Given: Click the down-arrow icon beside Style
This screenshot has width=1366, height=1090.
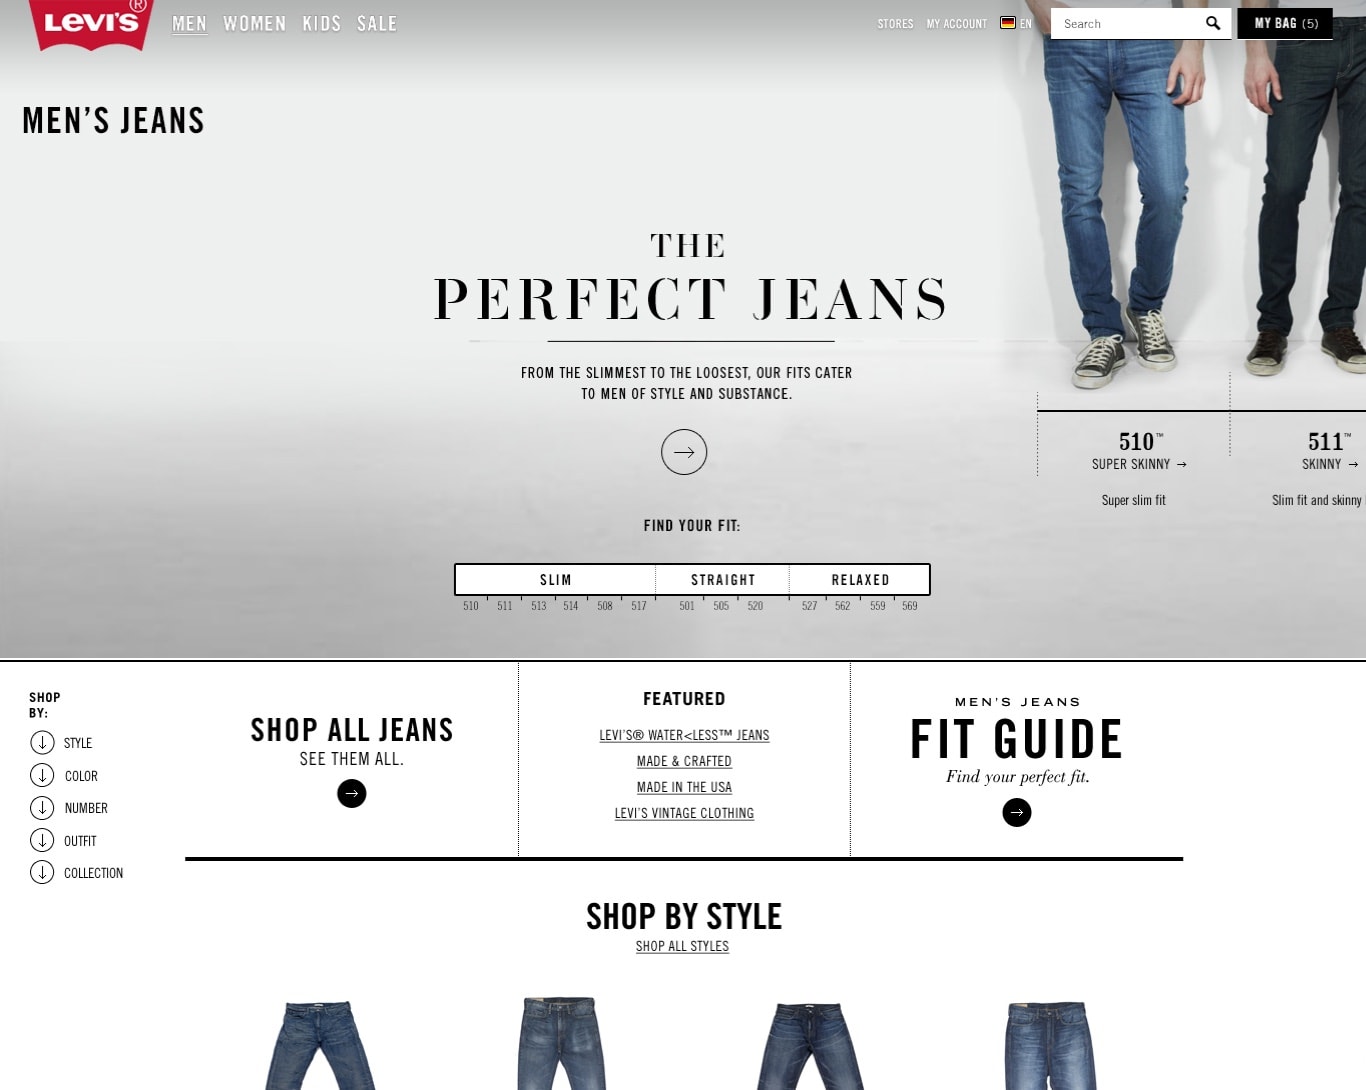Looking at the screenshot, I should pos(42,742).
